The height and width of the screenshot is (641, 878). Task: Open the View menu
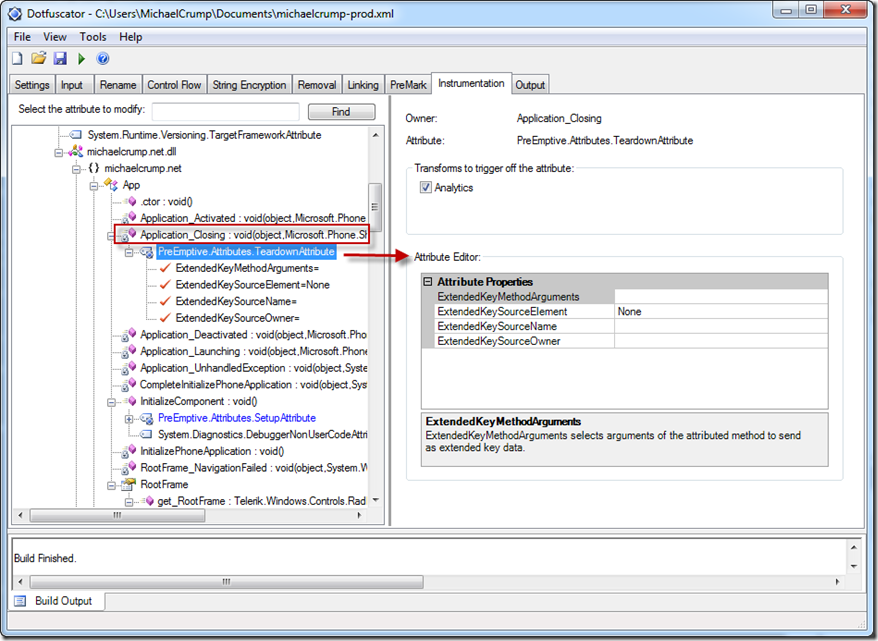click(55, 37)
